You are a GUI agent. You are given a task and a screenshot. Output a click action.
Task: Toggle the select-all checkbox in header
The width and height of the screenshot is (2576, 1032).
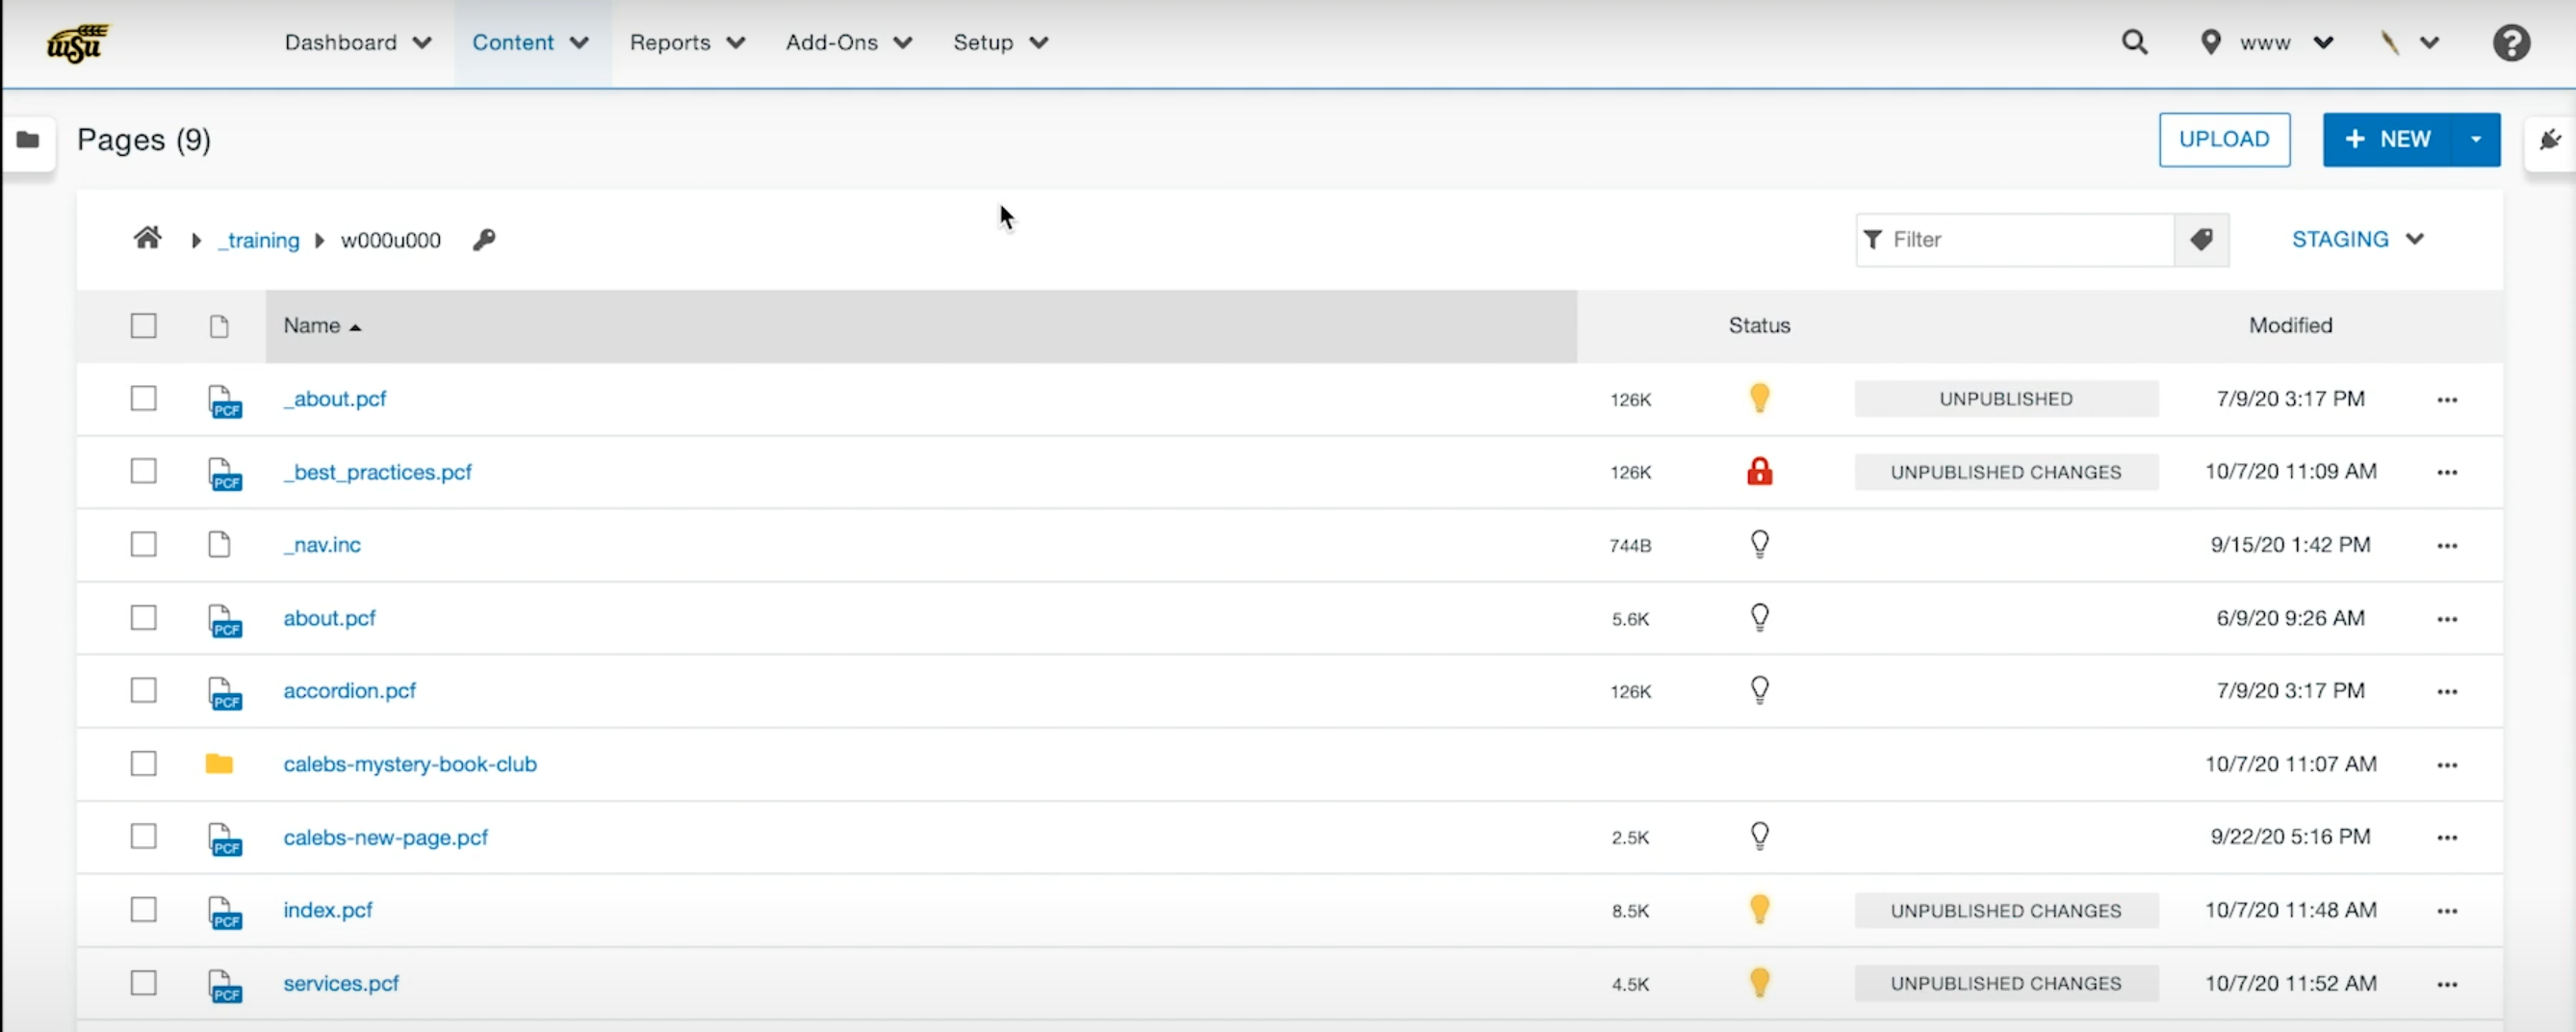tap(144, 326)
